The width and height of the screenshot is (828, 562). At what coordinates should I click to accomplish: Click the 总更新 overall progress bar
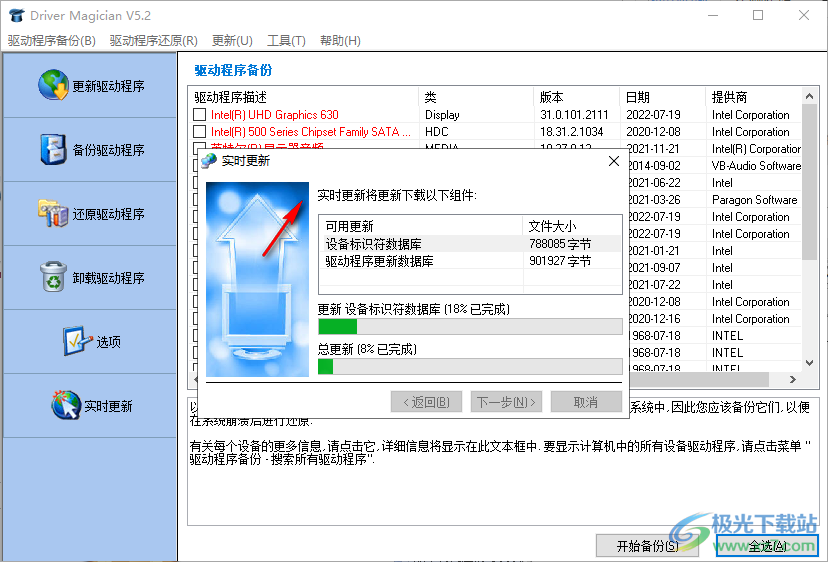click(x=470, y=367)
